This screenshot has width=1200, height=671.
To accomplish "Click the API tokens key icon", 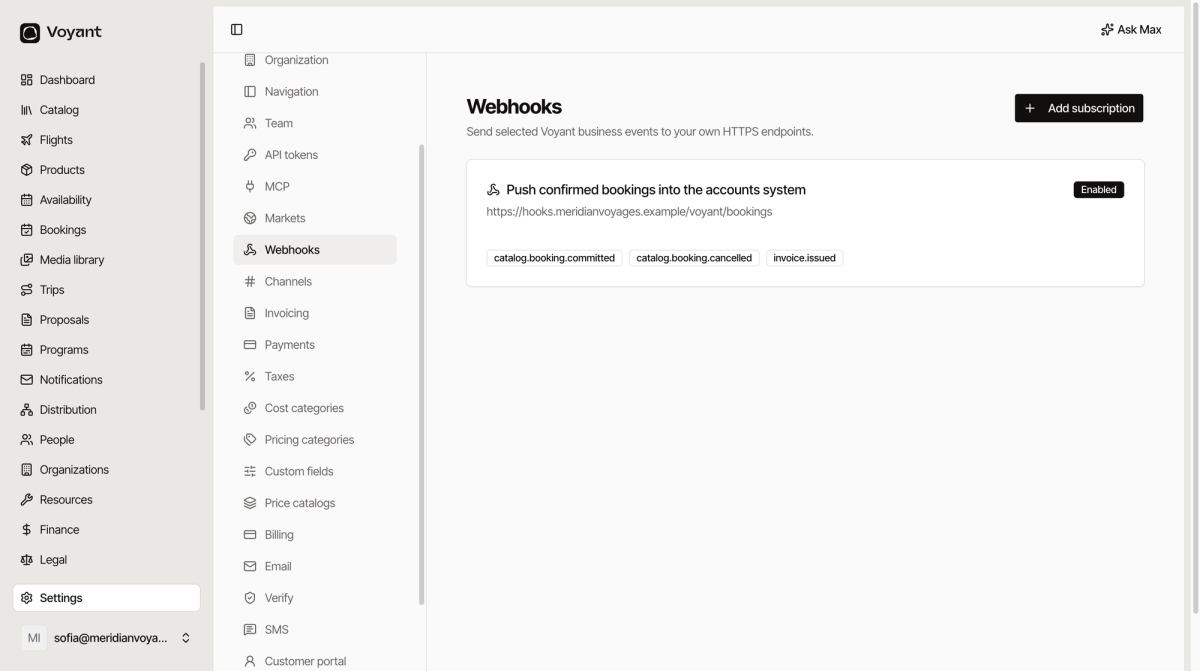I will (250, 155).
